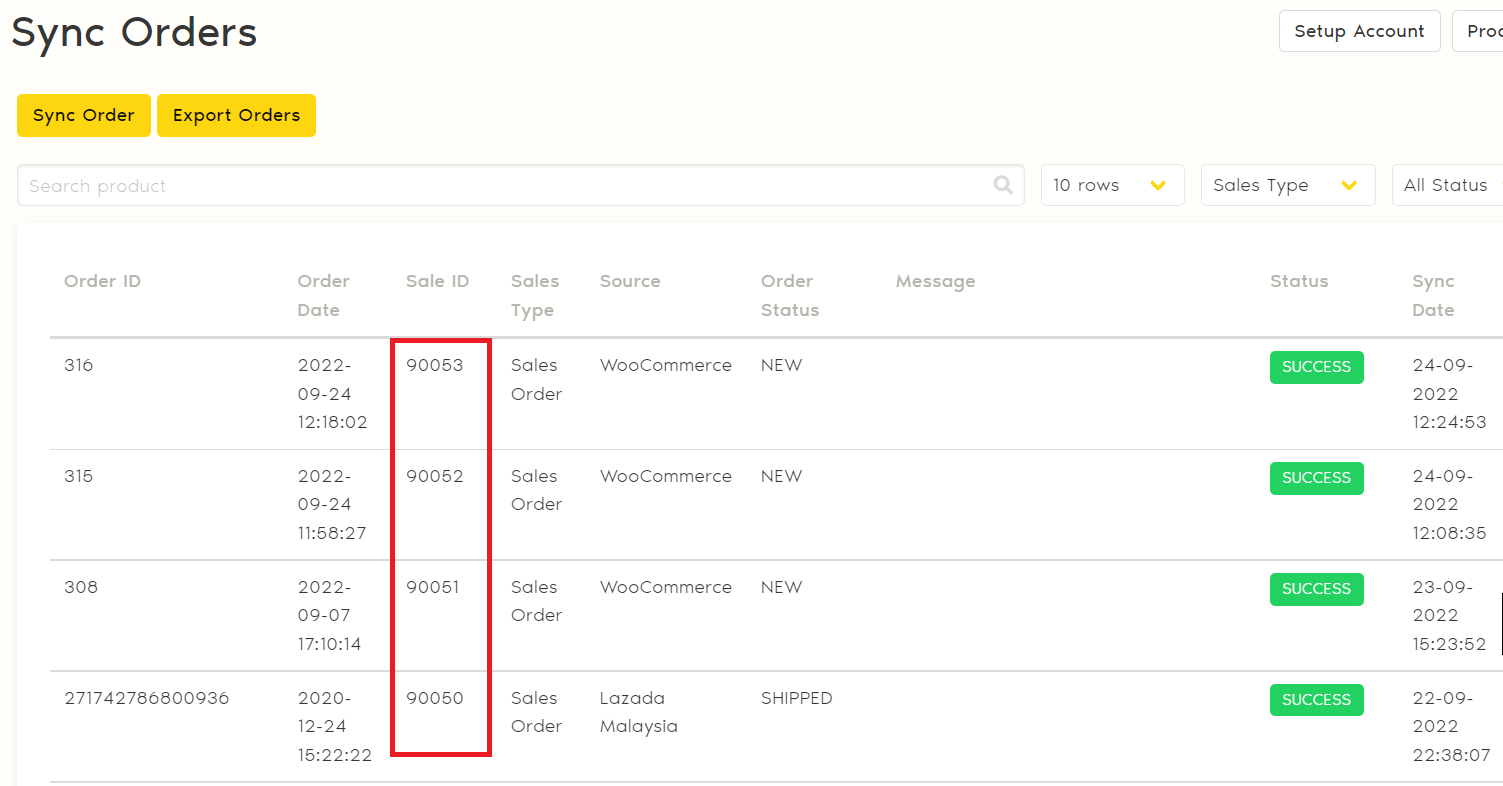Select sale ID 90052

tap(435, 476)
